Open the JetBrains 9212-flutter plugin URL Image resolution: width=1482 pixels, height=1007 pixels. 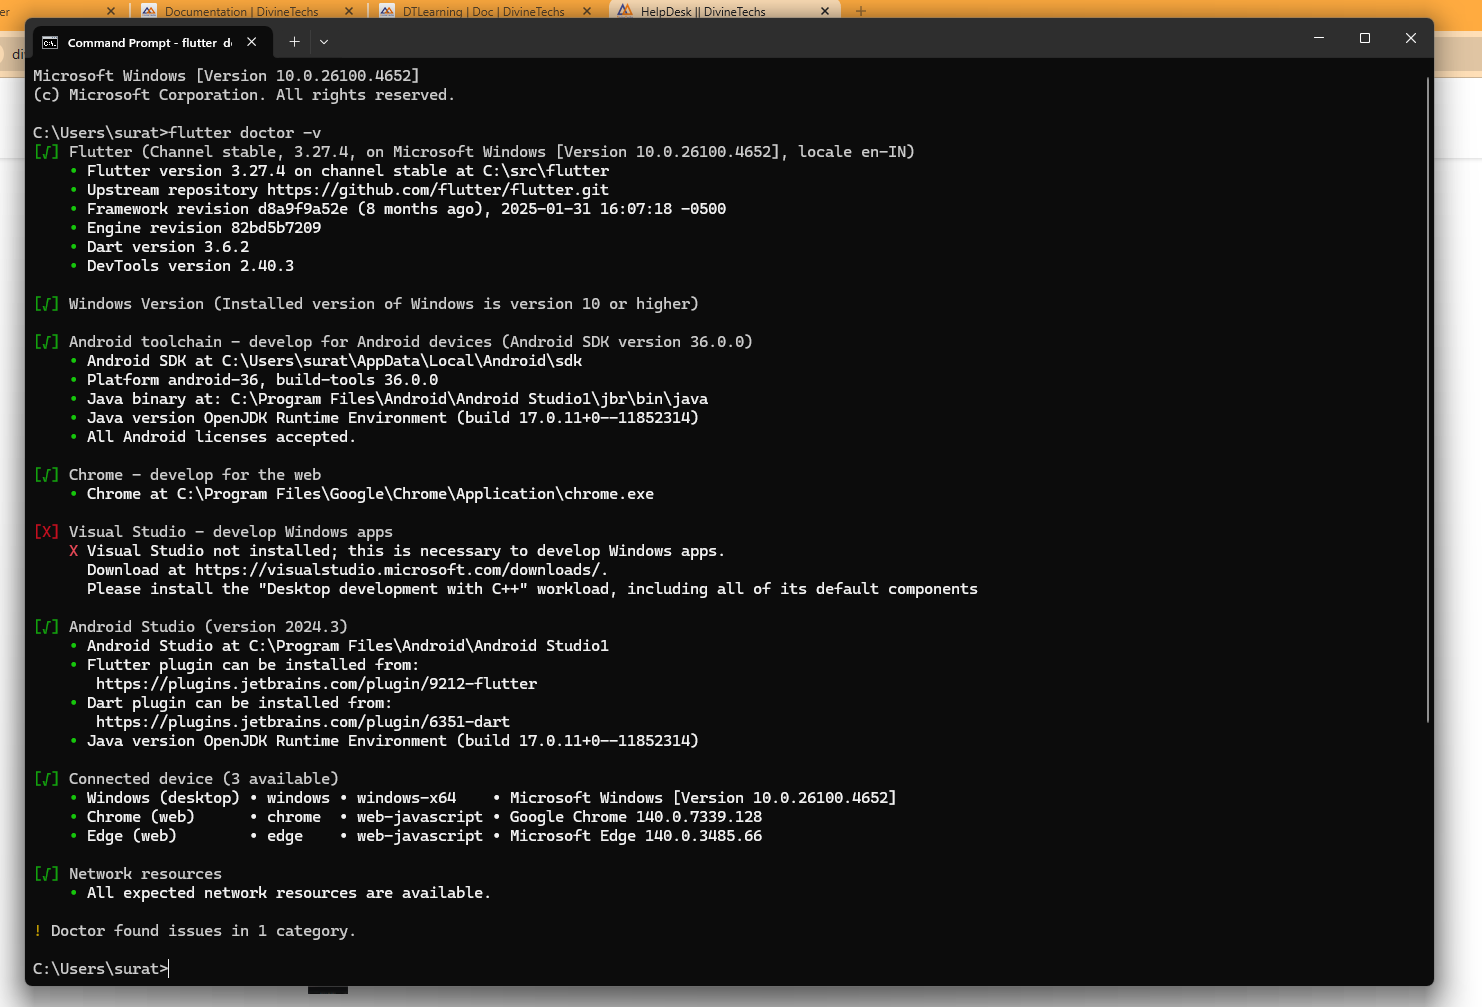click(x=316, y=684)
